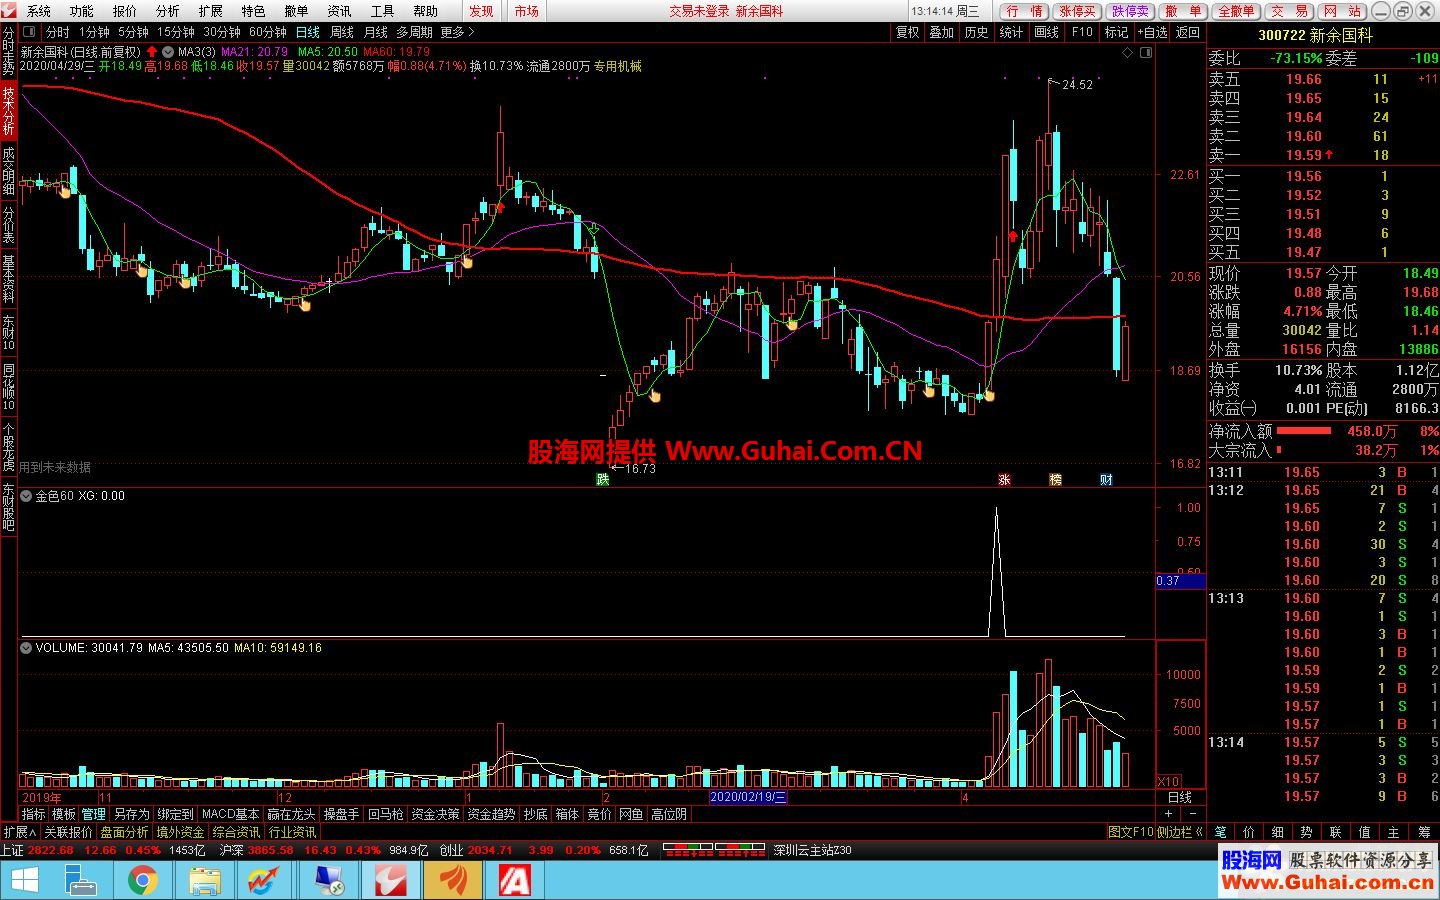
Task: Select the 日线 daily period
Action: (x=308, y=32)
